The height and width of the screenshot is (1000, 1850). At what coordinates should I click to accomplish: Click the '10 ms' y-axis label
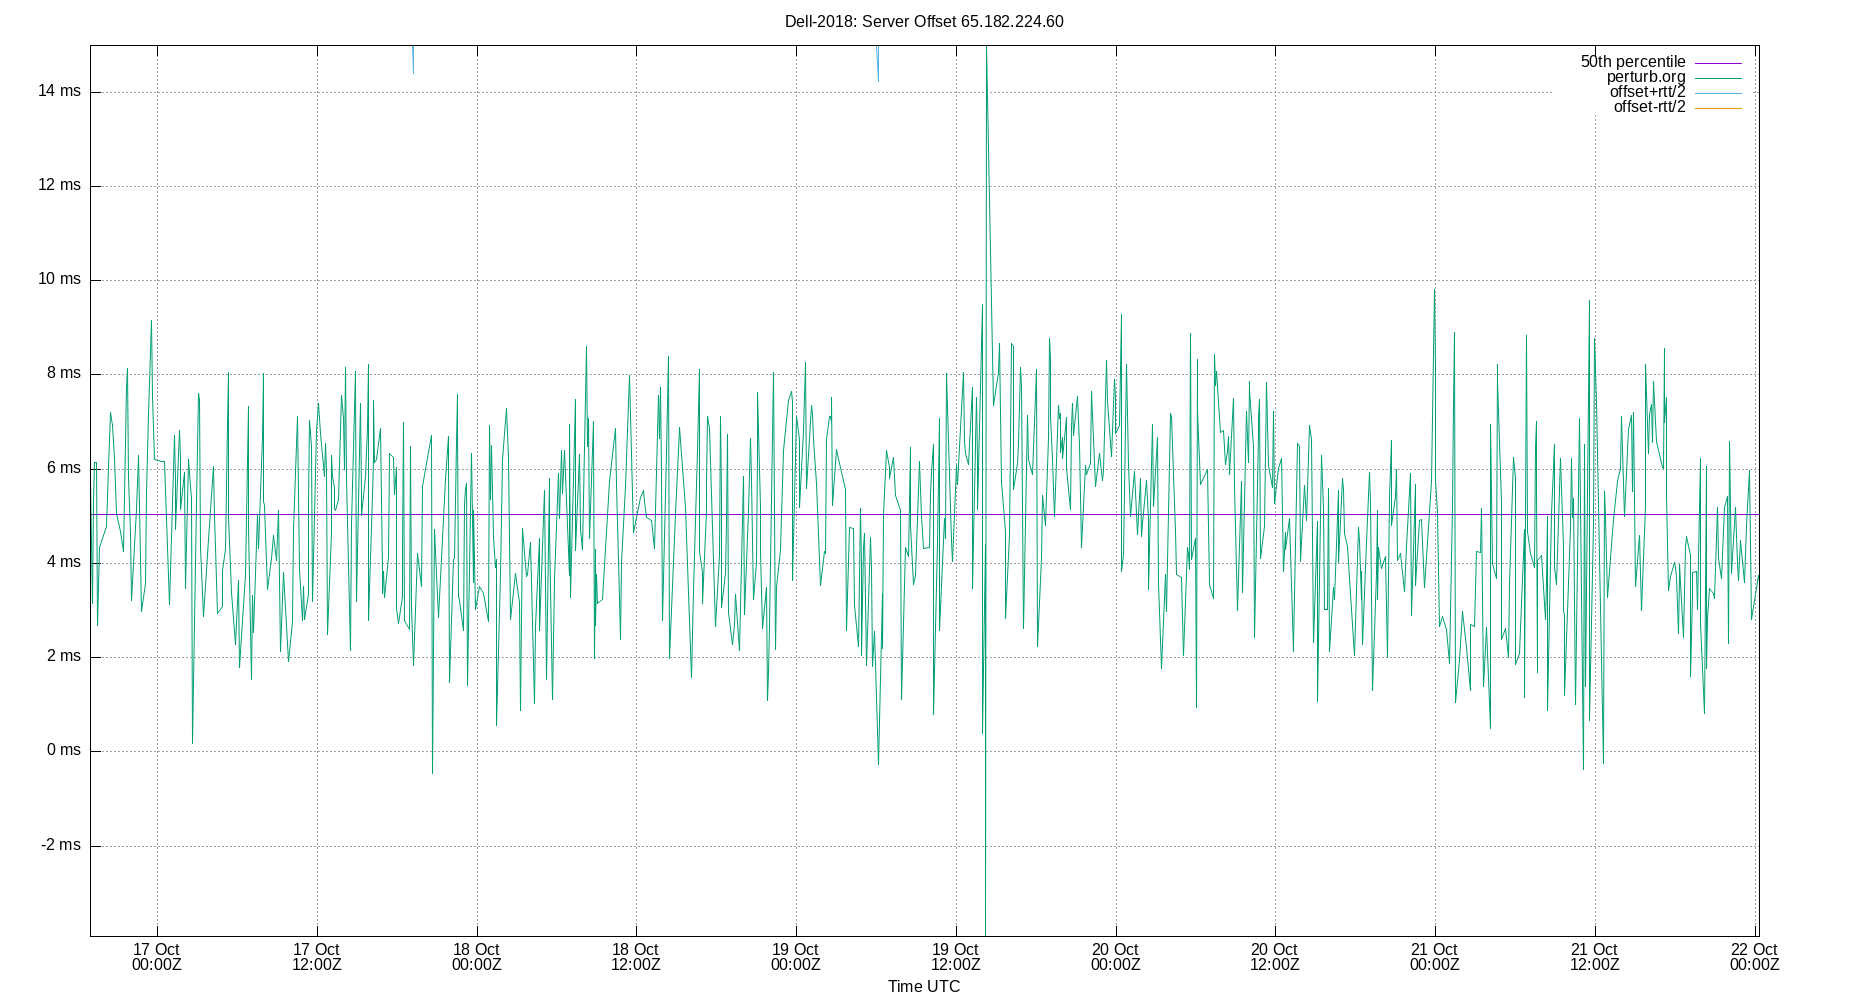tap(59, 279)
